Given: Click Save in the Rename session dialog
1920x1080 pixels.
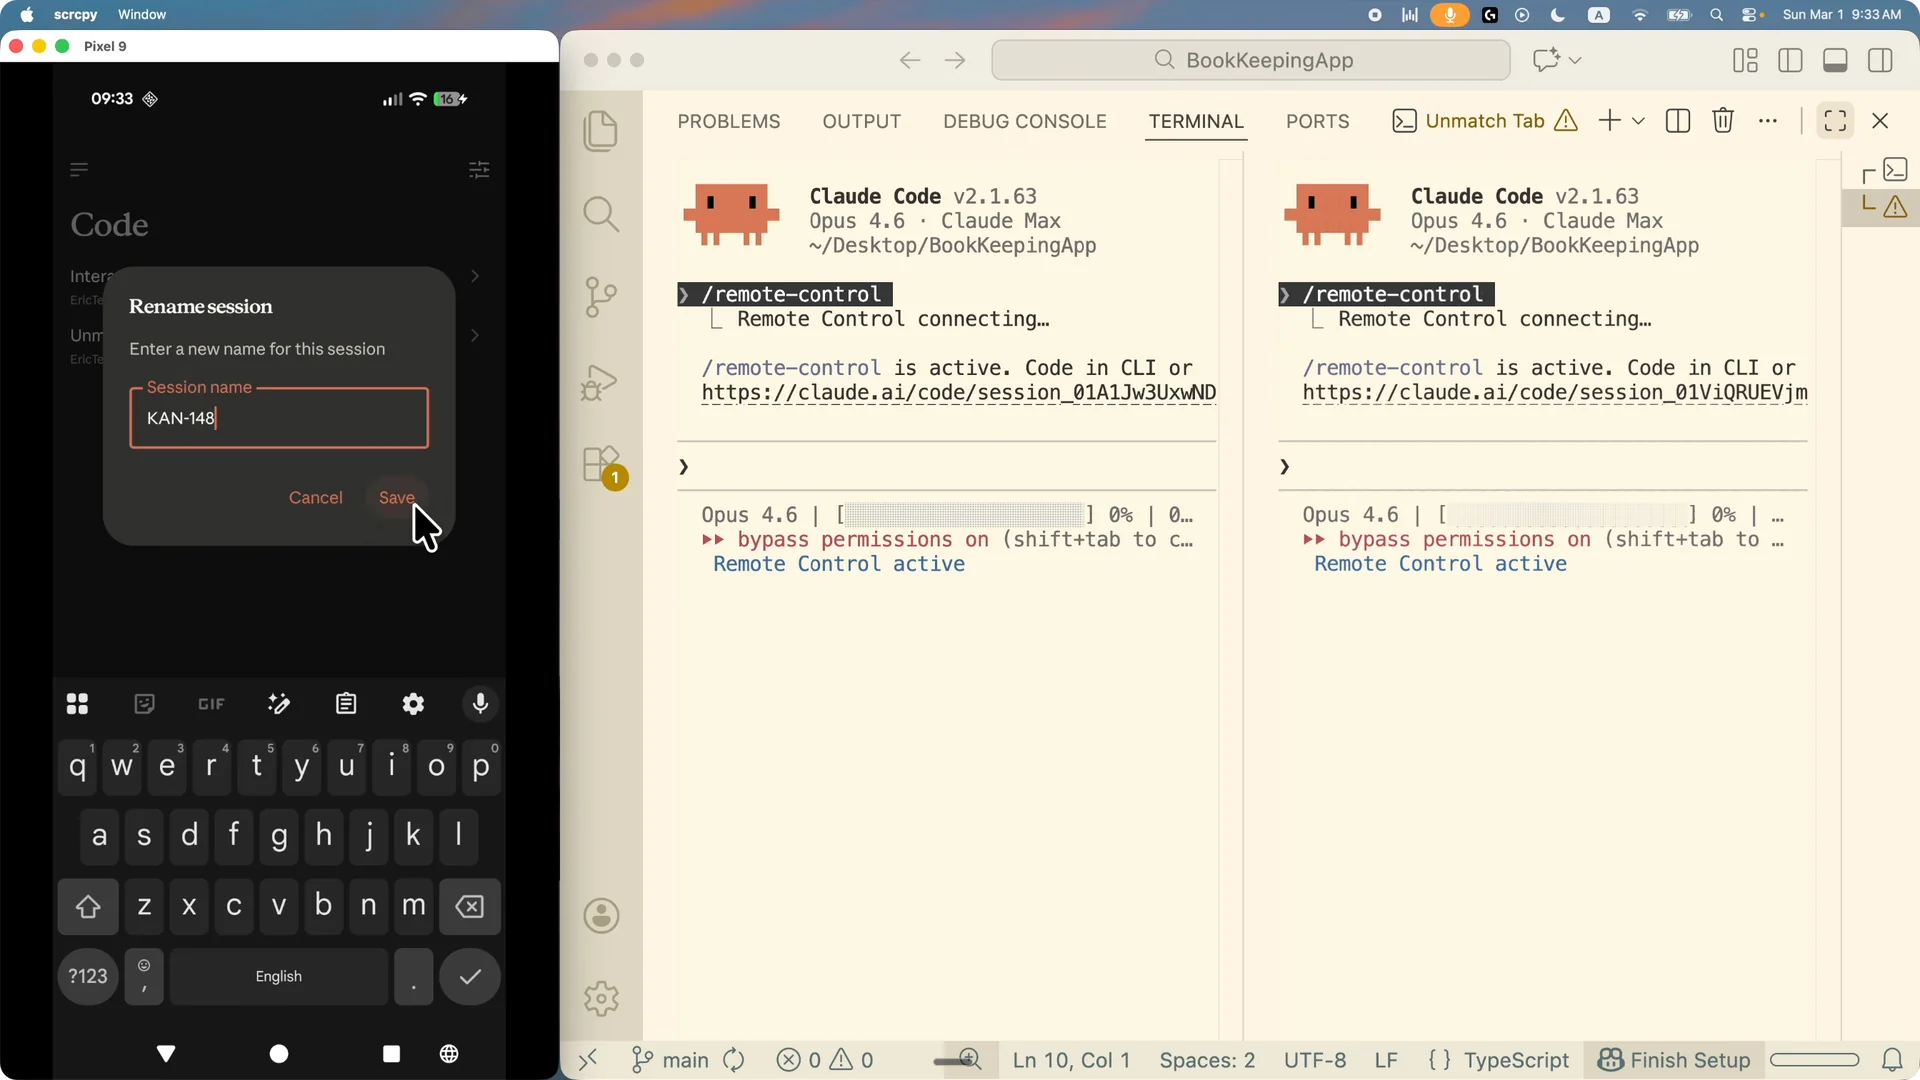Looking at the screenshot, I should (x=396, y=497).
